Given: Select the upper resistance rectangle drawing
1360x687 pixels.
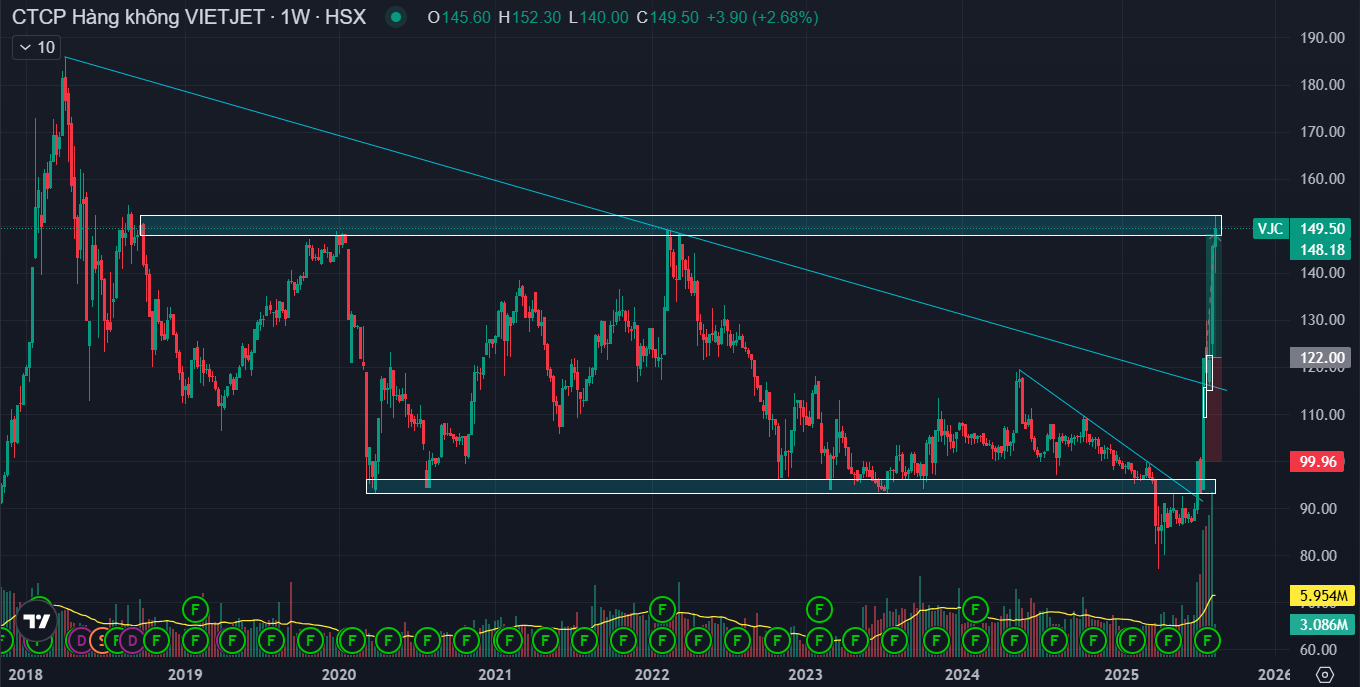Looking at the screenshot, I should coord(680,226).
